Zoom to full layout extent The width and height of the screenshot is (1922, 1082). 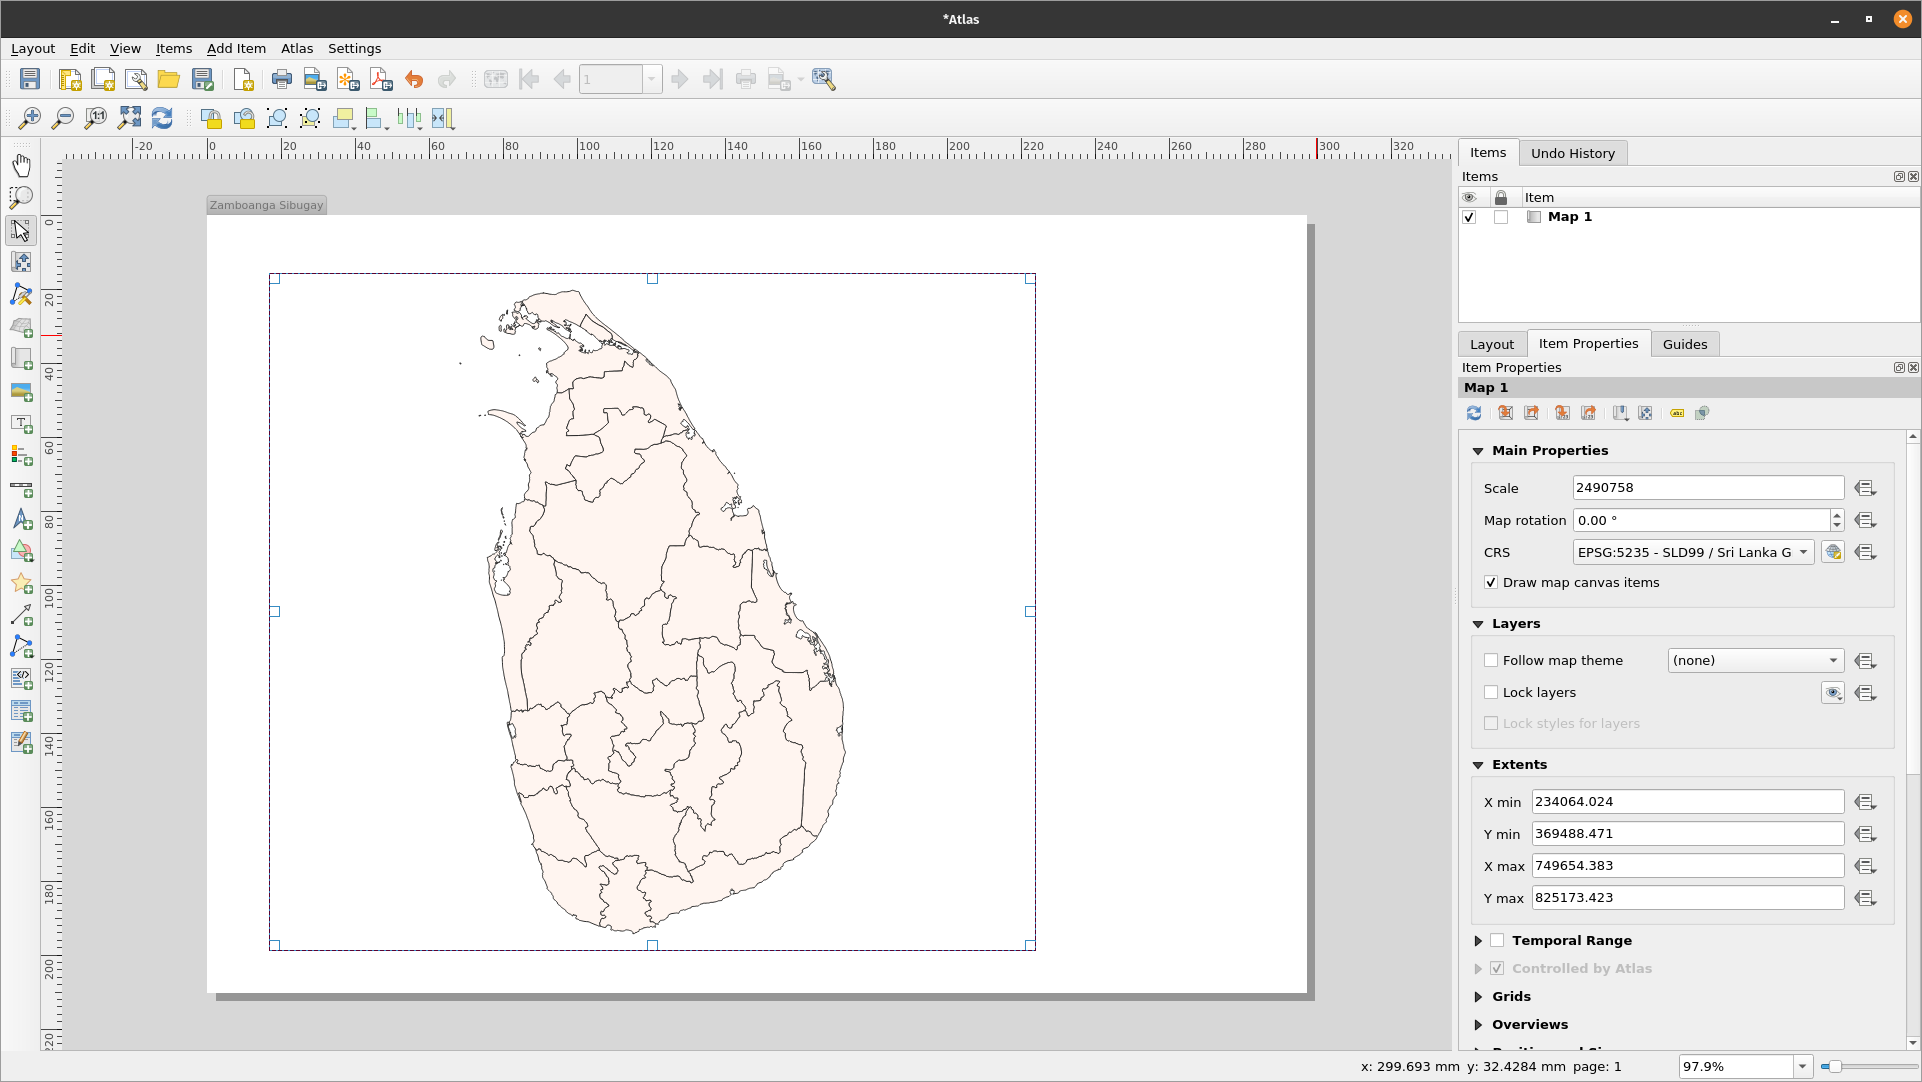[129, 118]
